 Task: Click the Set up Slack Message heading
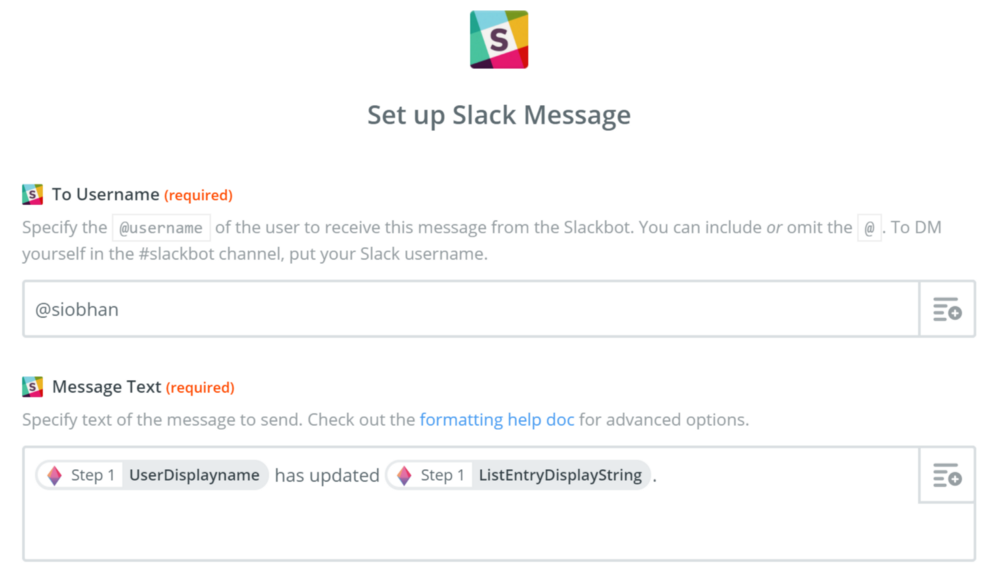[499, 115]
